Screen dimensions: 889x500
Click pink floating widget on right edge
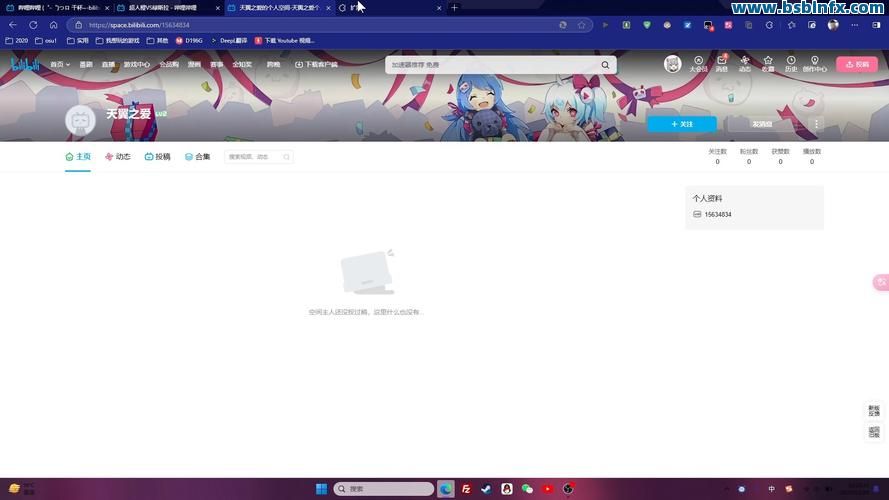point(881,282)
